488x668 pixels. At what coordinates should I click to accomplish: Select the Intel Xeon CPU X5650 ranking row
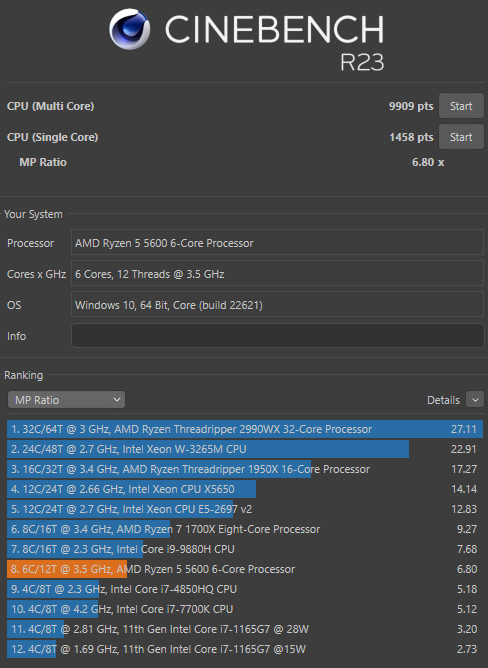click(245, 489)
